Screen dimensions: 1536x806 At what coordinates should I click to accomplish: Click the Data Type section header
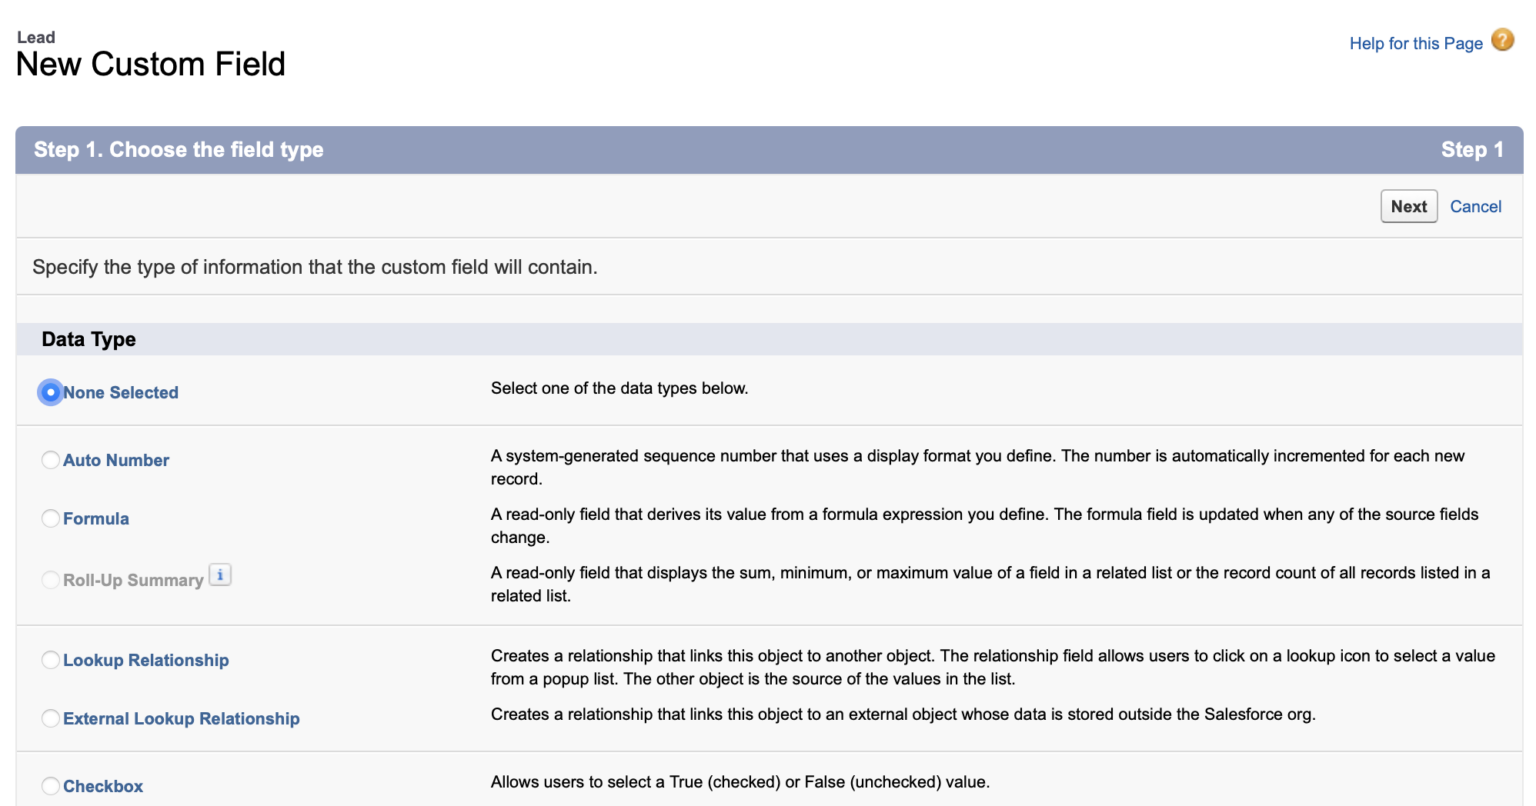click(90, 339)
